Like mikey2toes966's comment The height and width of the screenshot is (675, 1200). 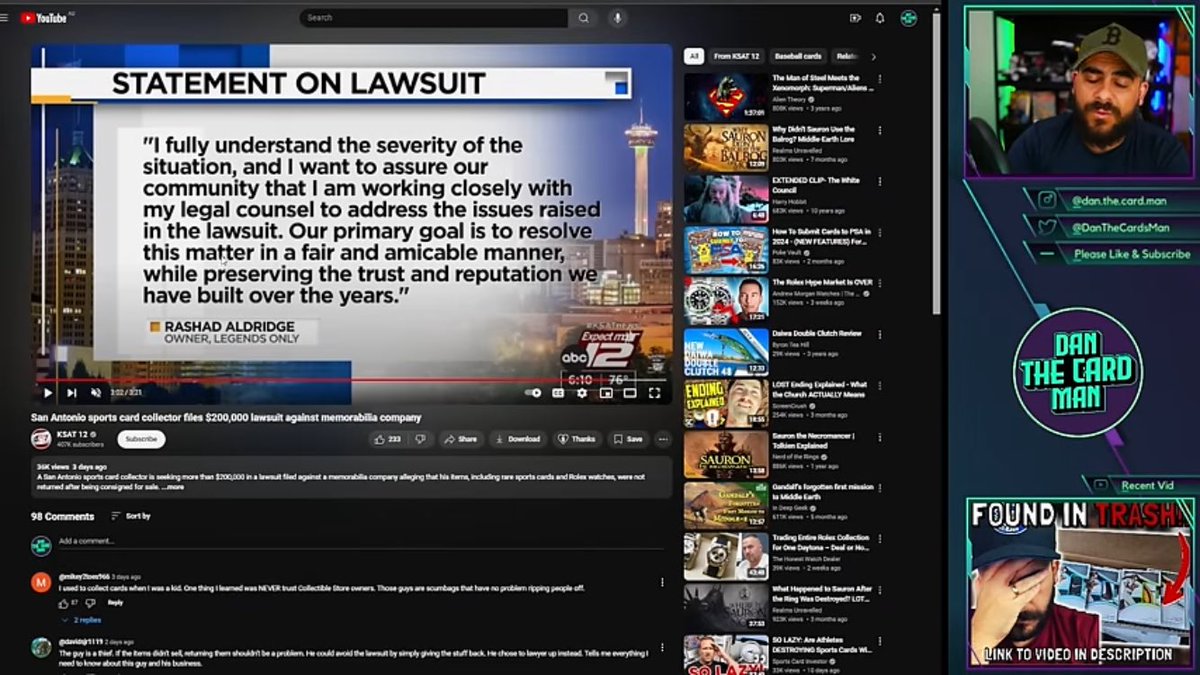(63, 603)
